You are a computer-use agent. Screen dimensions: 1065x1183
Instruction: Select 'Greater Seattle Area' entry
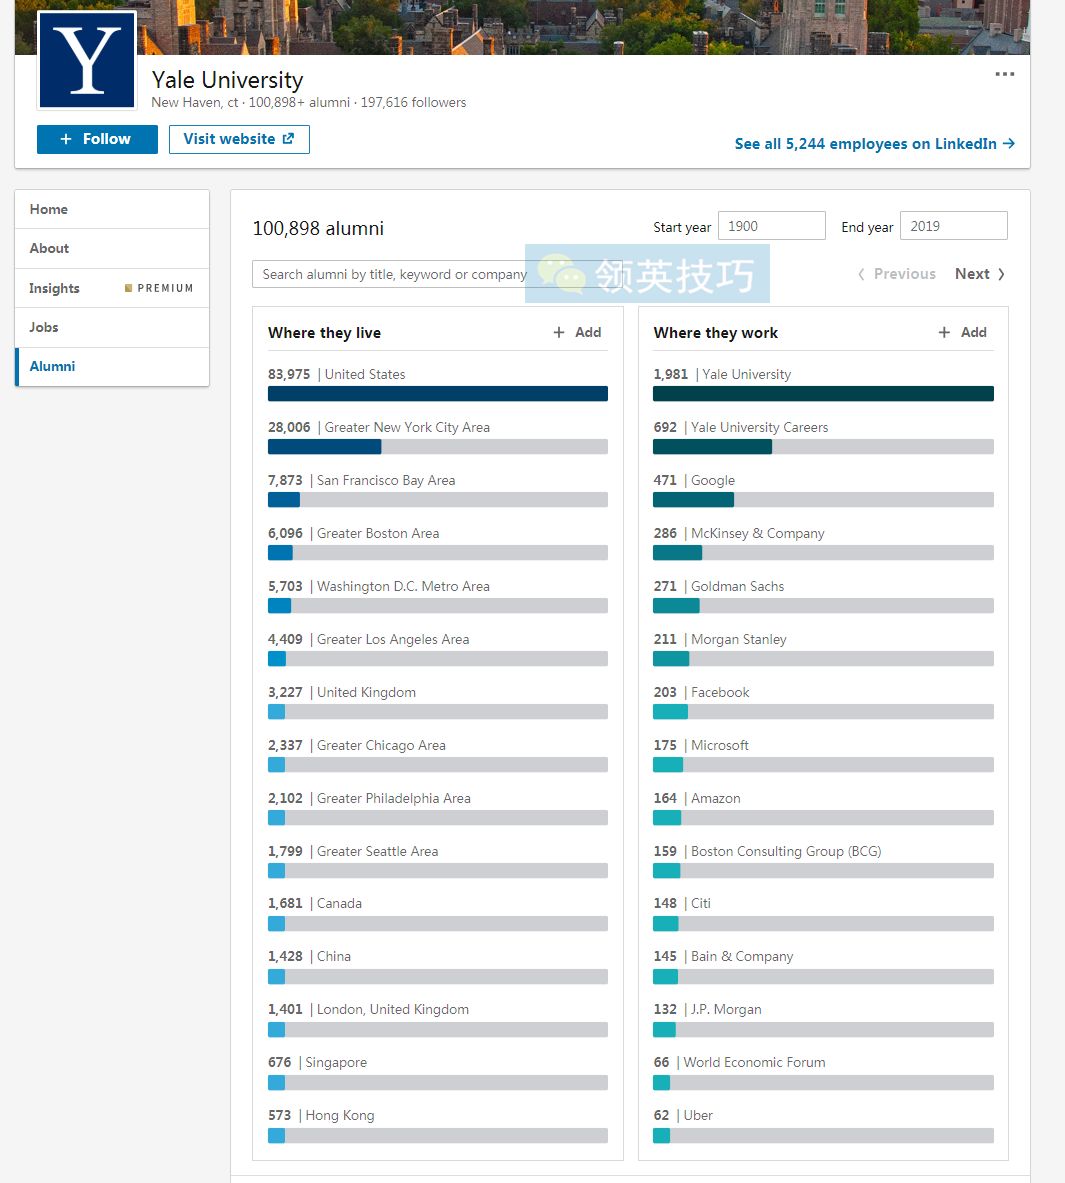[437, 861]
